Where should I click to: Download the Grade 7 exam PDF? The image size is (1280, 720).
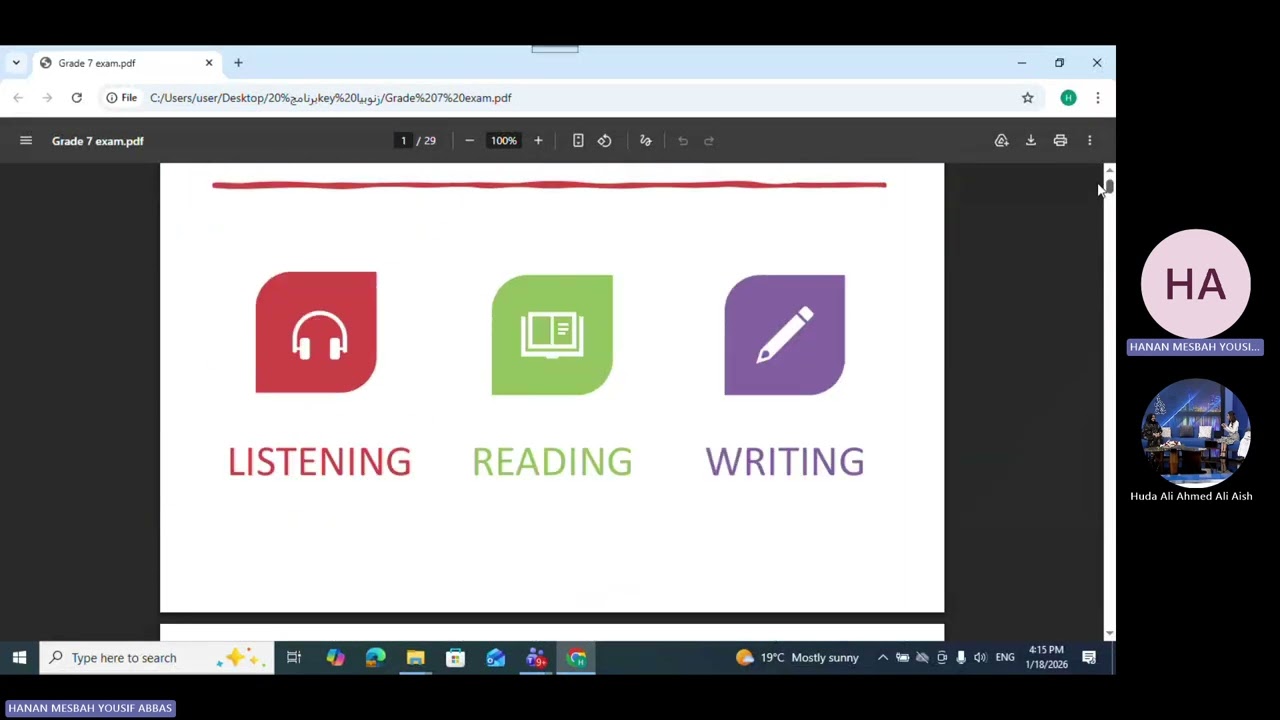click(x=1031, y=141)
